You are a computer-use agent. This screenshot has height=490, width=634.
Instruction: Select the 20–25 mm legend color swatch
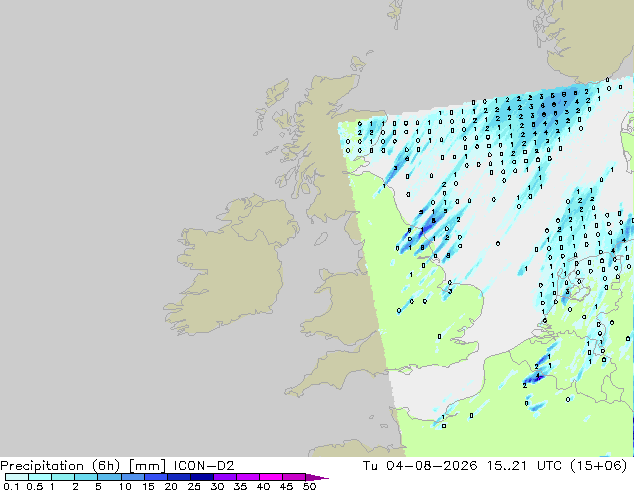[178, 477]
